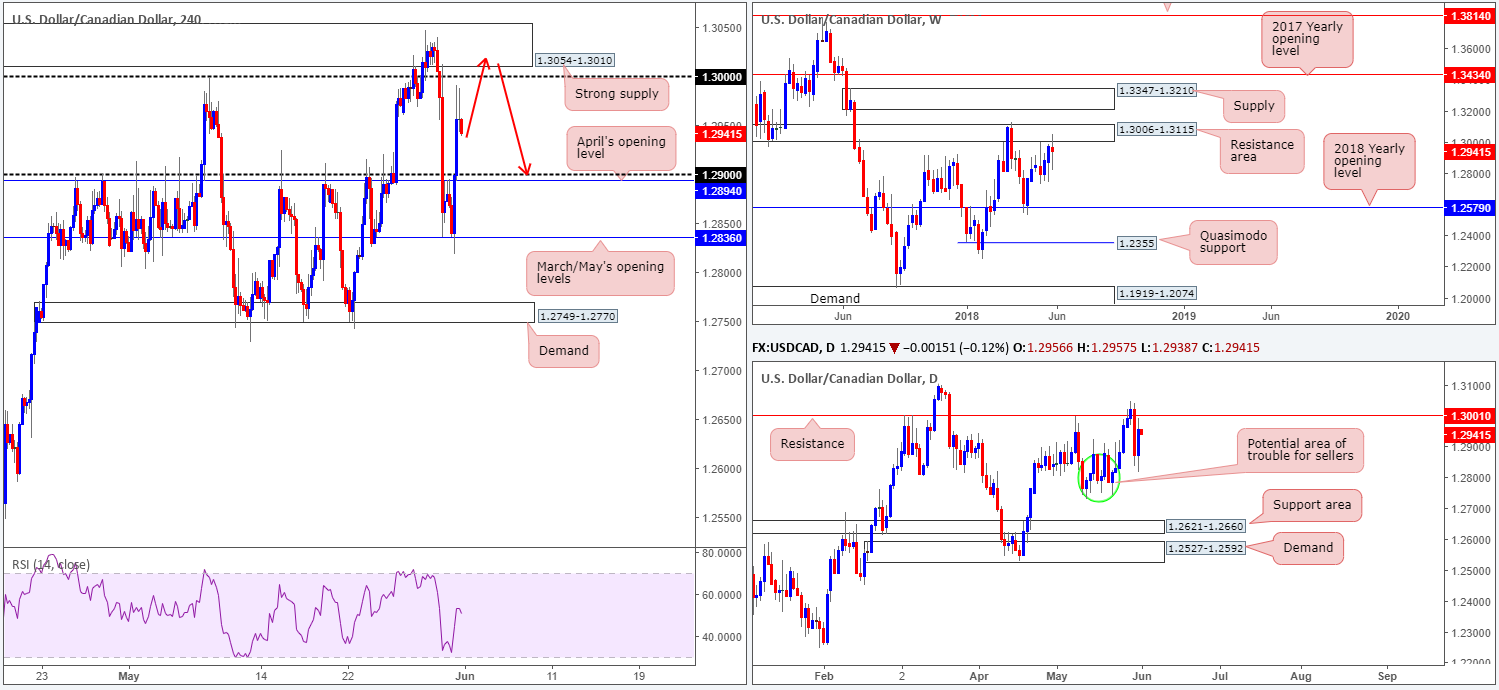Click the 40.0000 RSI scale value

coord(722,636)
